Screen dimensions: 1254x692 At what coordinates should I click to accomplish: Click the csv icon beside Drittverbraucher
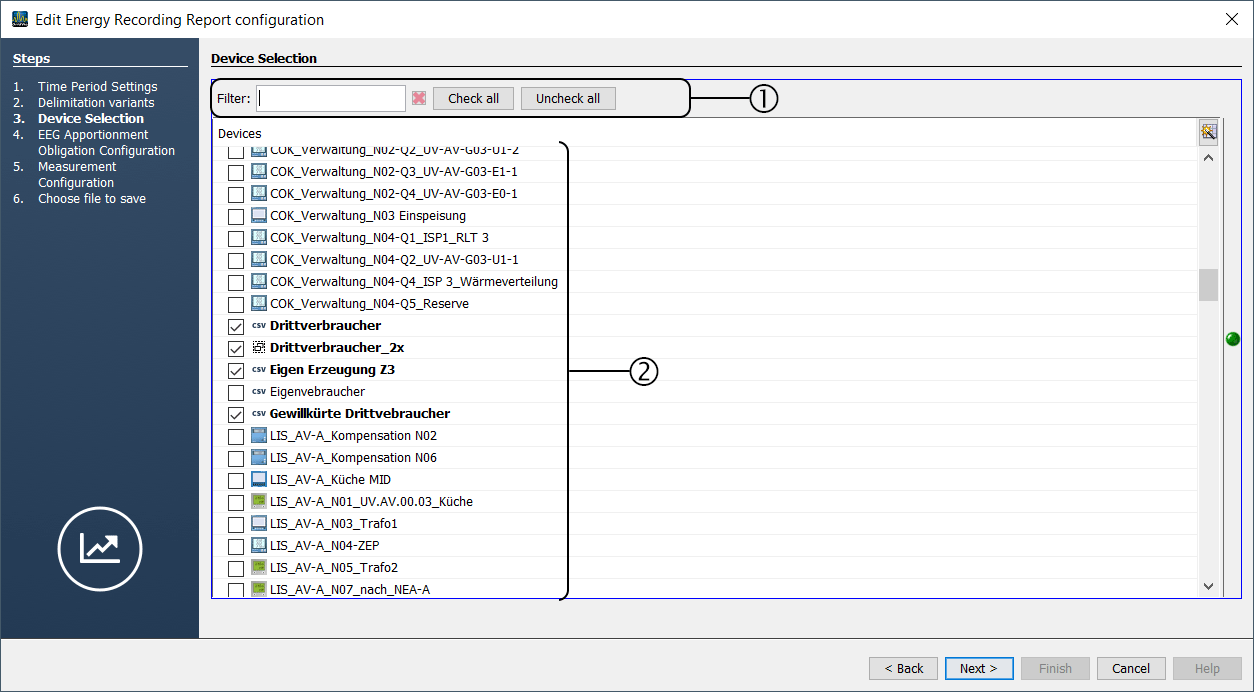pos(259,326)
